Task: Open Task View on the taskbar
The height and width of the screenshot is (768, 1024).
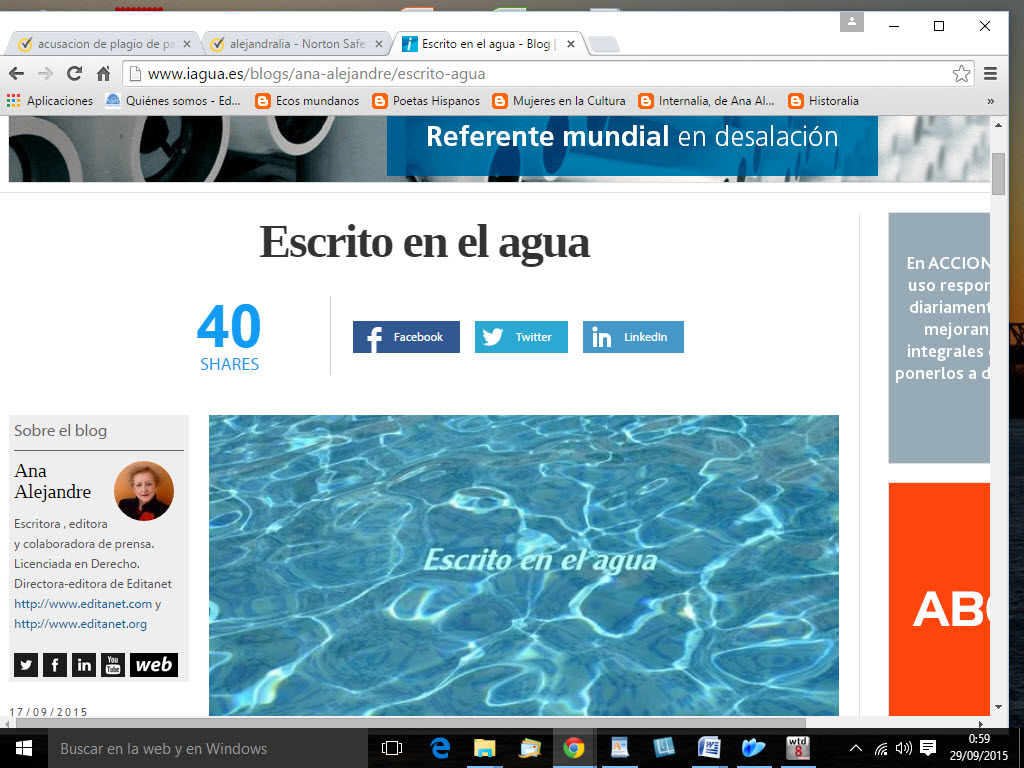Action: pos(392,748)
